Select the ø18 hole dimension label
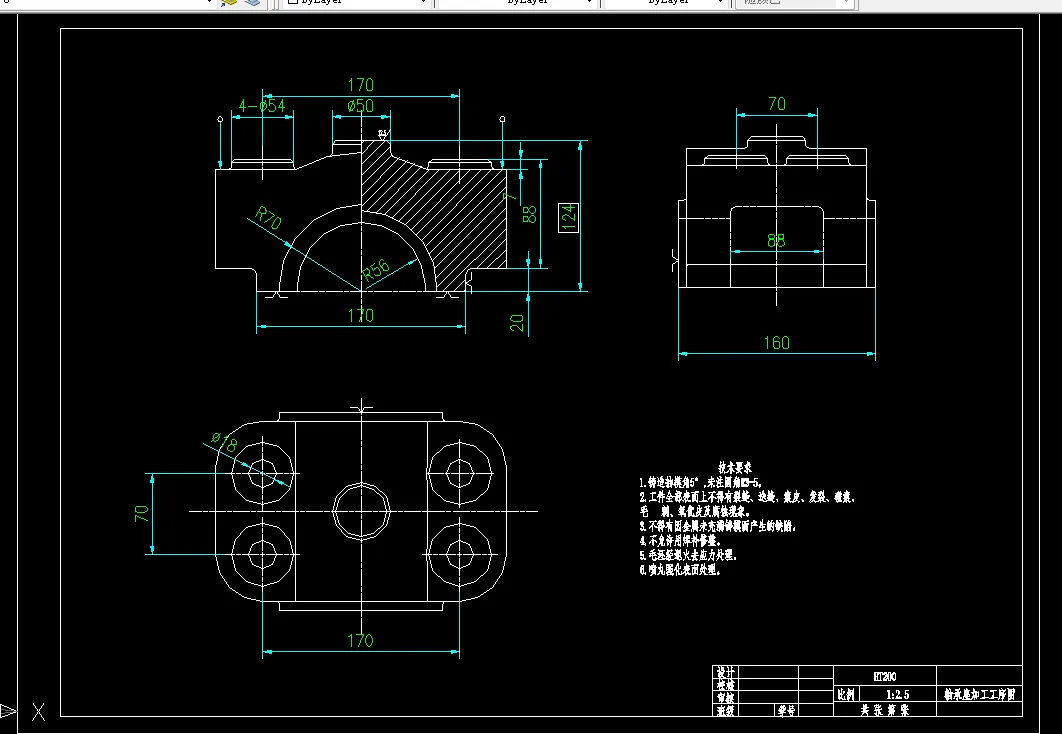1062x734 pixels. (x=224, y=441)
